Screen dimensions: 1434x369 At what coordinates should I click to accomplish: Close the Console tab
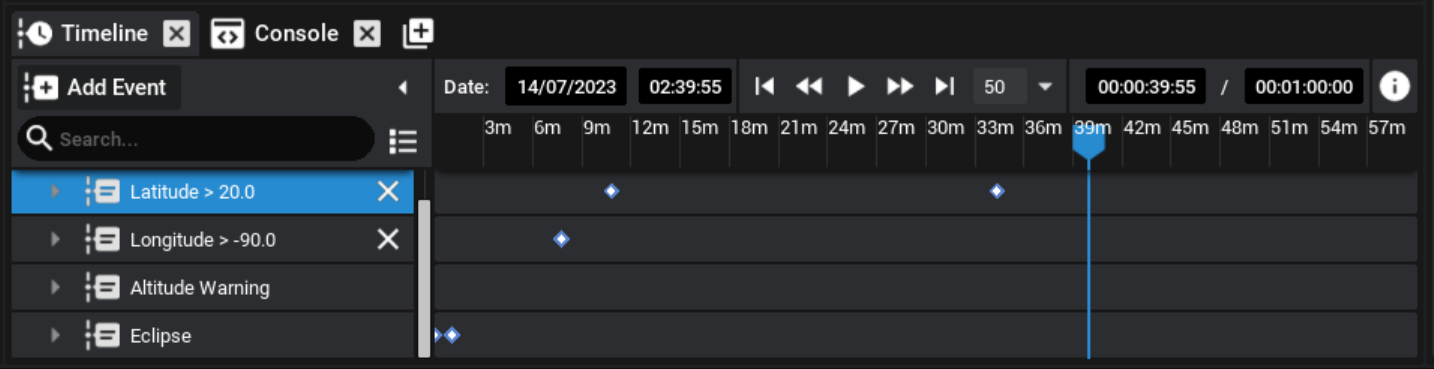368,34
